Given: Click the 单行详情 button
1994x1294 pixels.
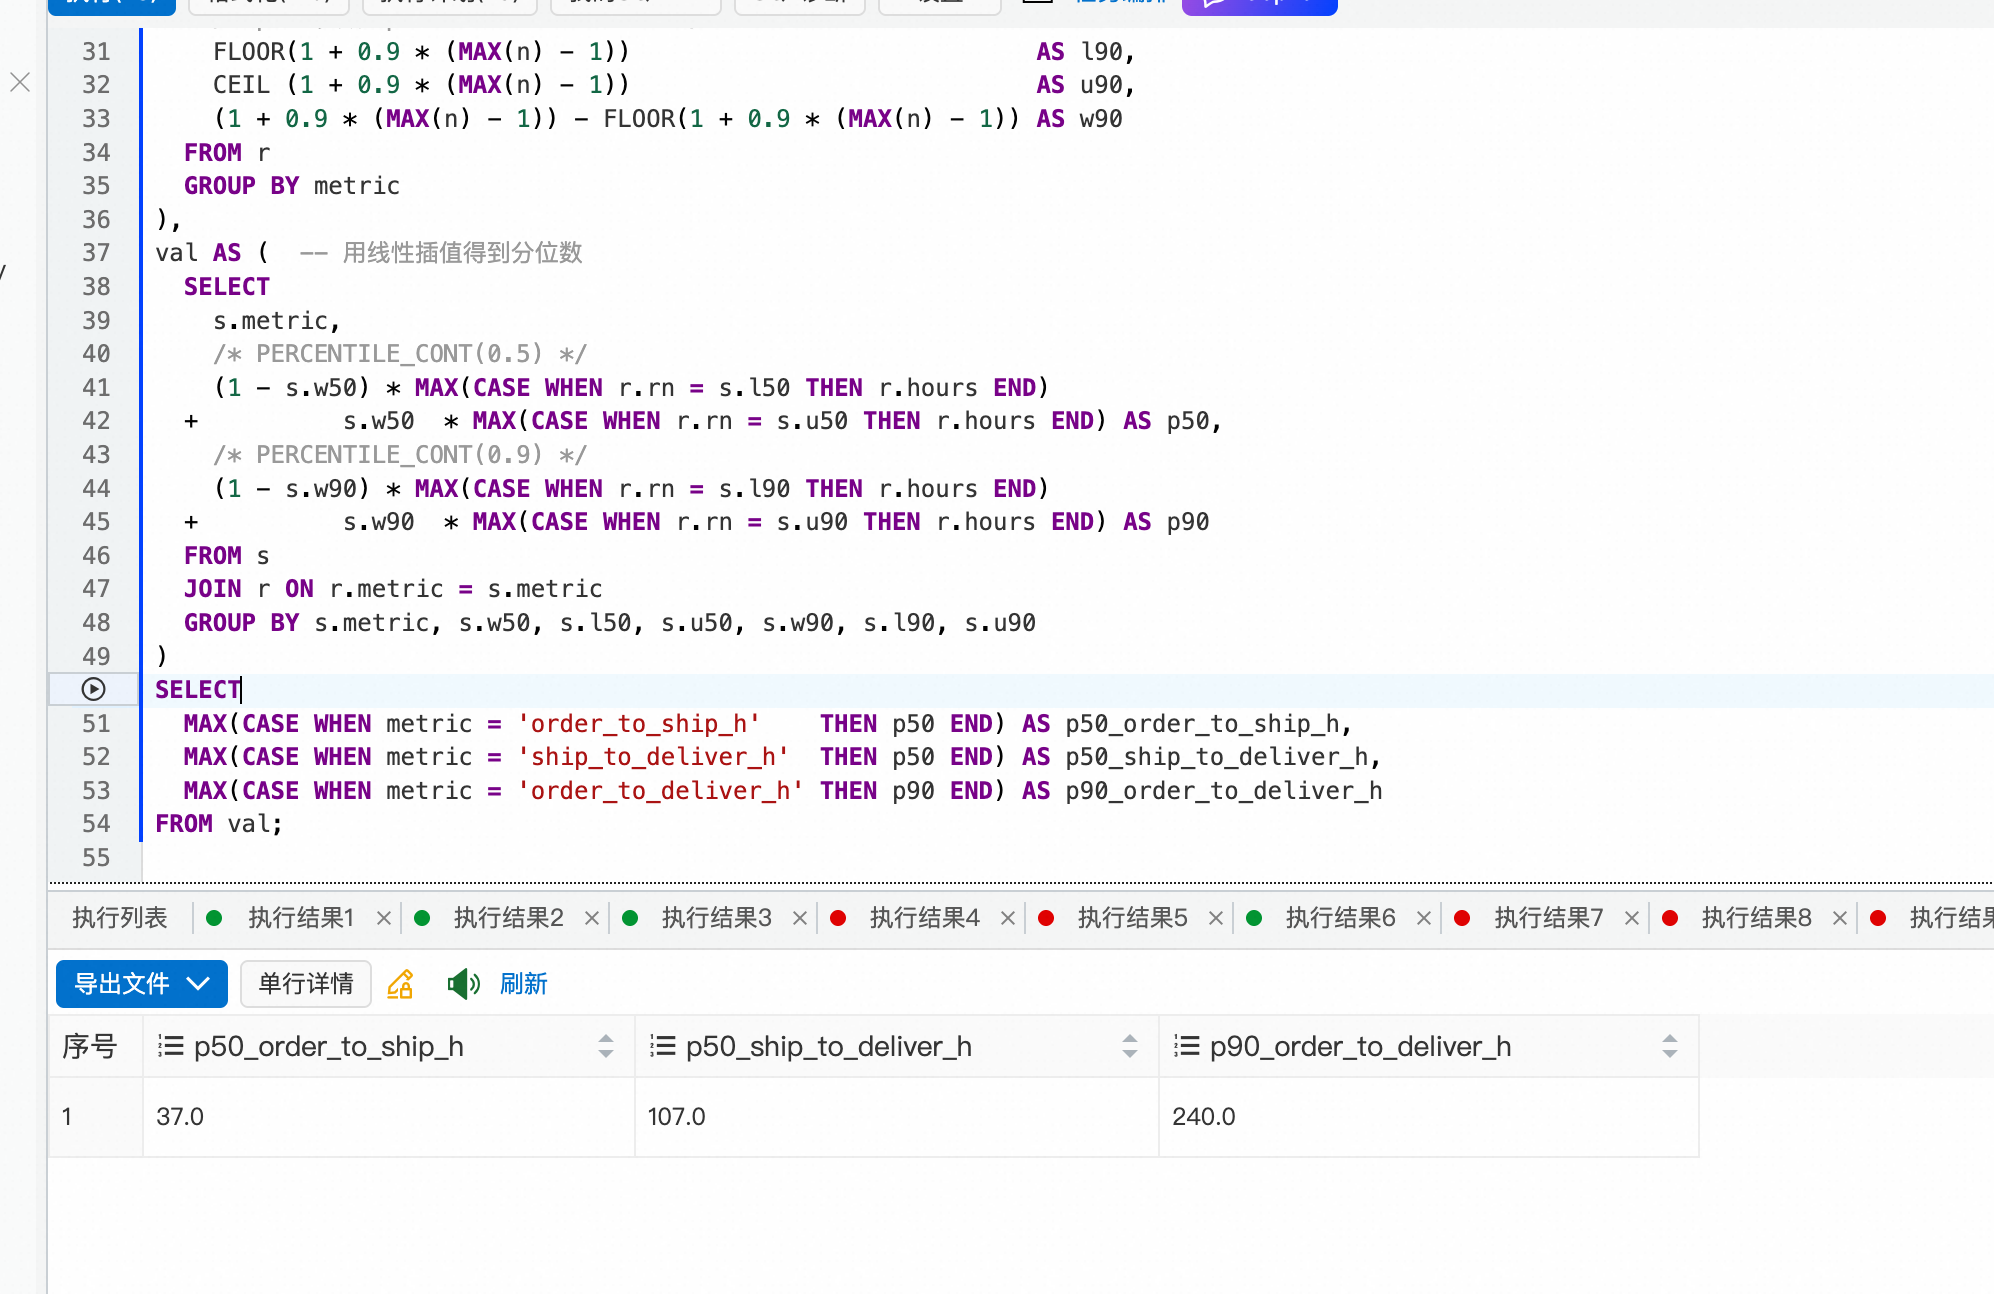Looking at the screenshot, I should (x=306, y=984).
